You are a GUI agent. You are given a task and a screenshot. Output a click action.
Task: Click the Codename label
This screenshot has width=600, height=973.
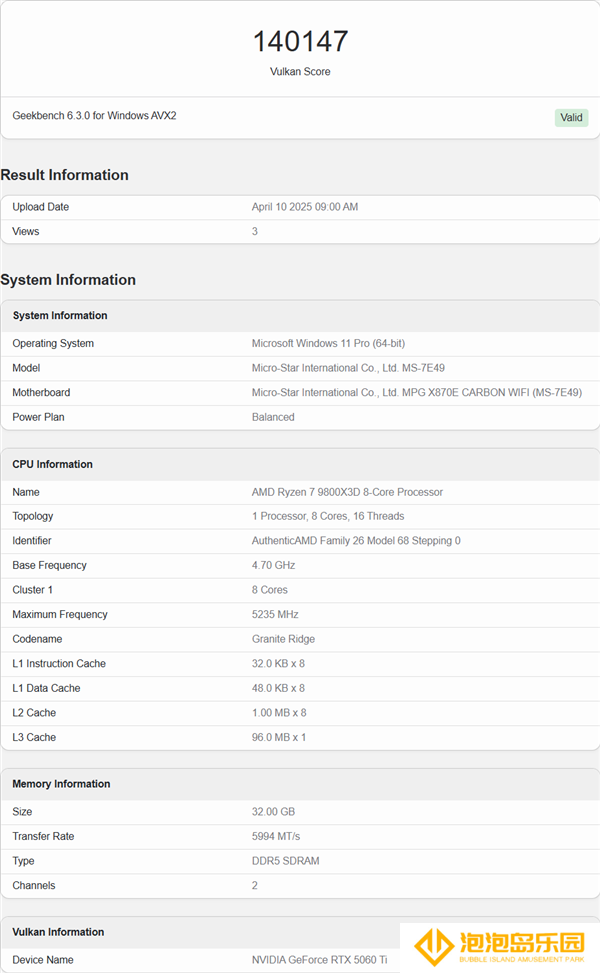[x=37, y=639]
